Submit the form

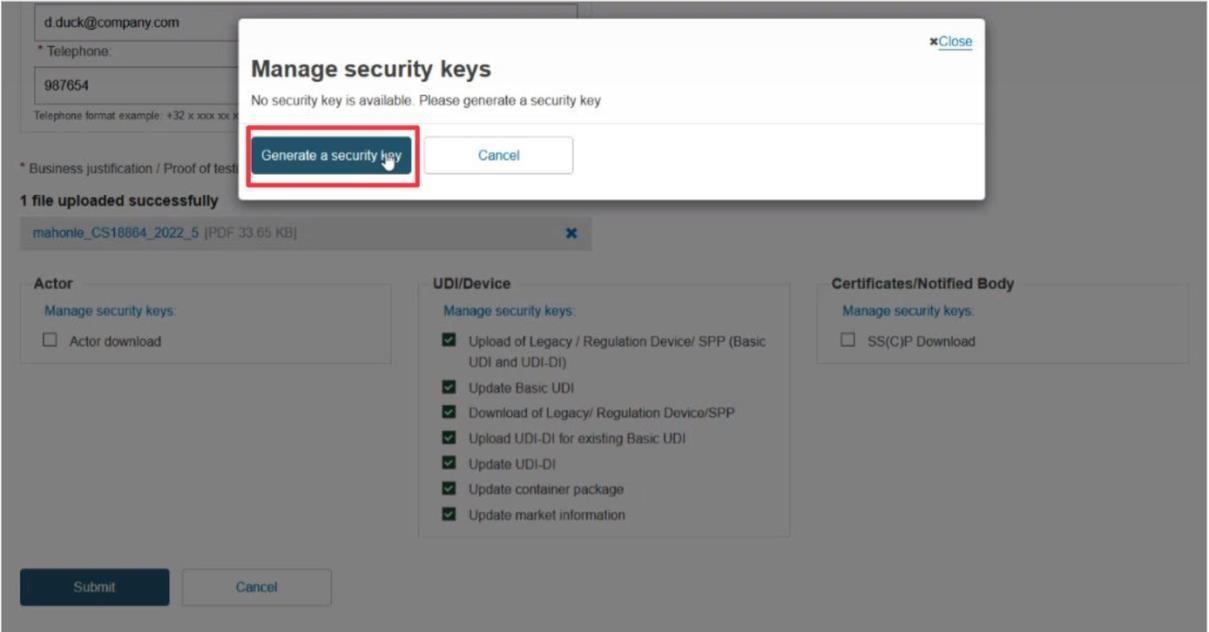coord(95,587)
